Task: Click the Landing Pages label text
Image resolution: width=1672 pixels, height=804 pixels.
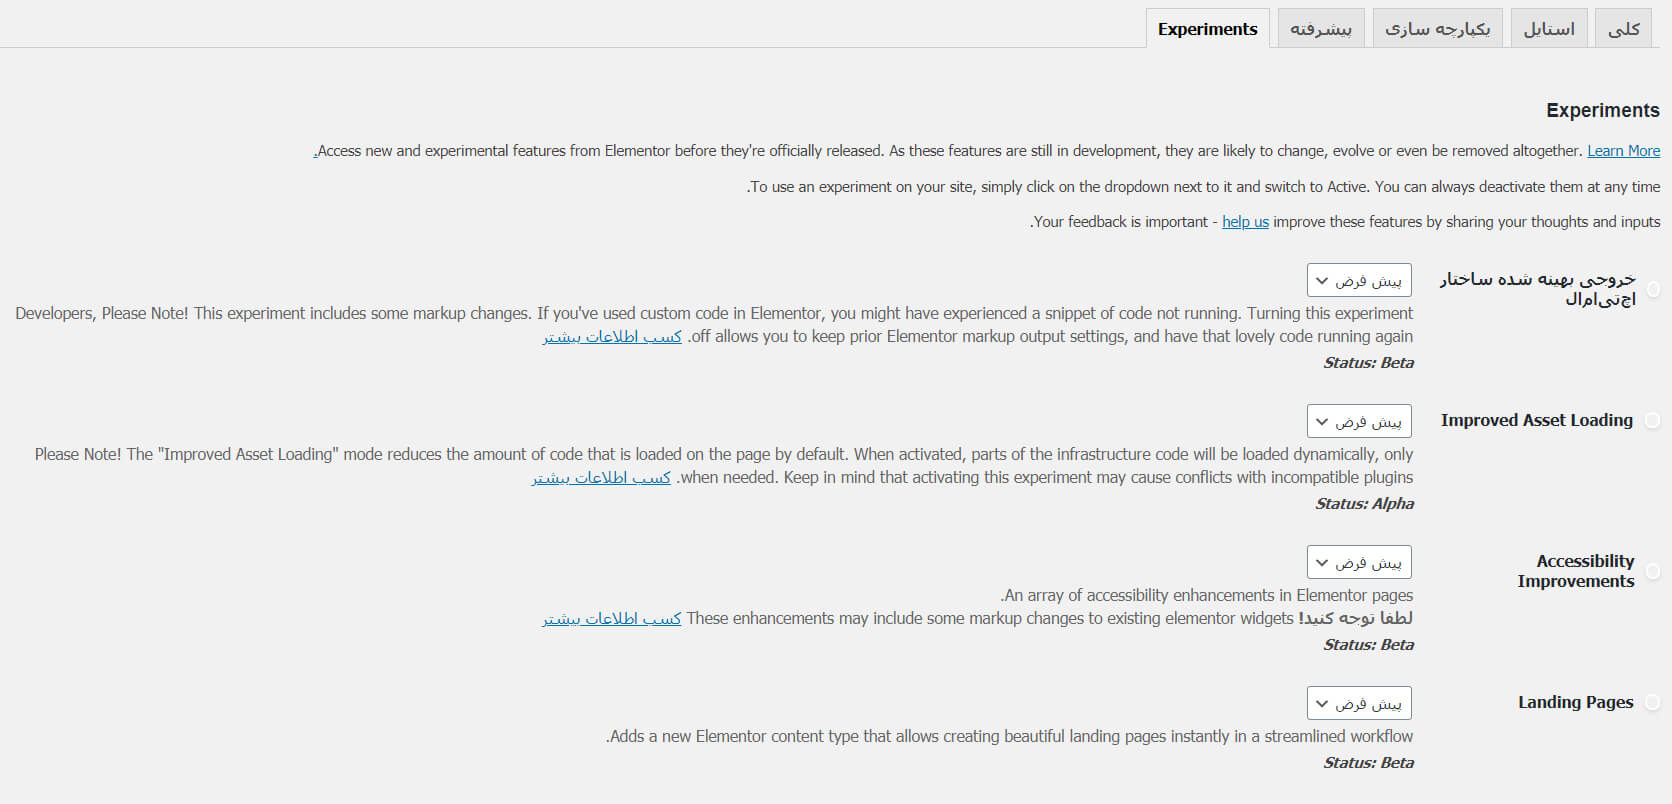Action: [x=1575, y=702]
